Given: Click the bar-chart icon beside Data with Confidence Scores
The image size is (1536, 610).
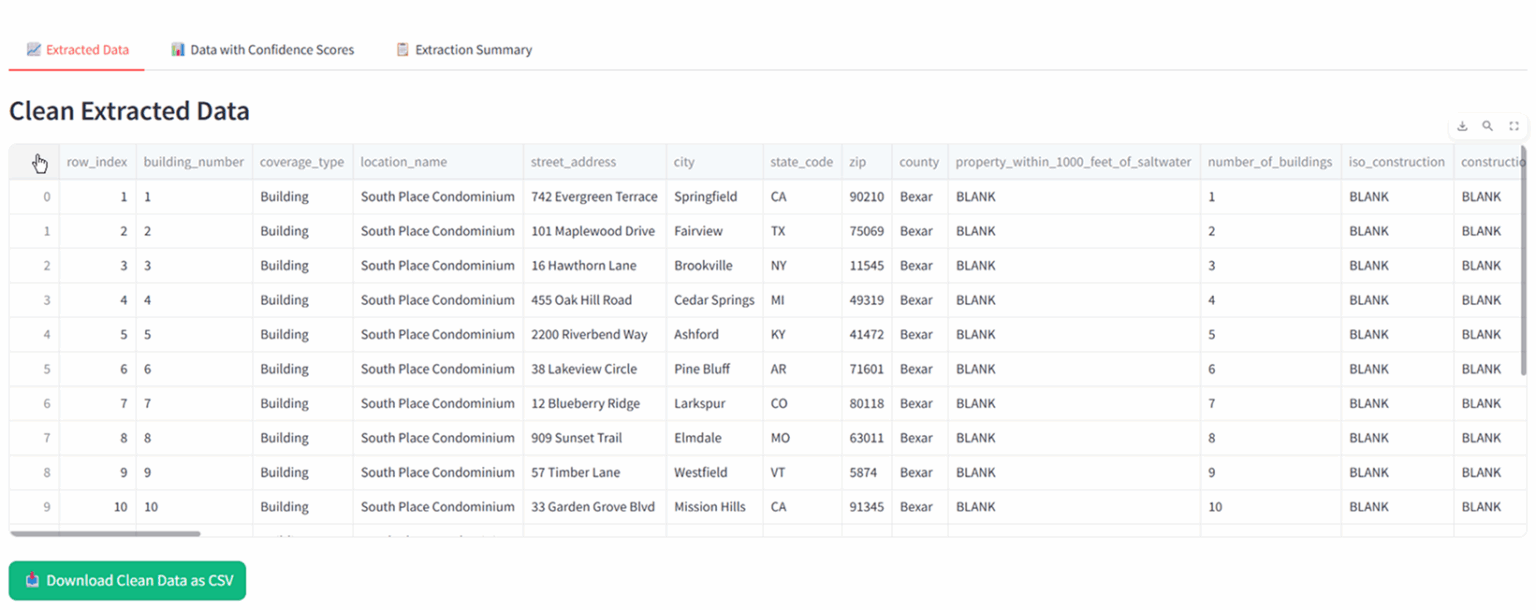Looking at the screenshot, I should [x=177, y=49].
